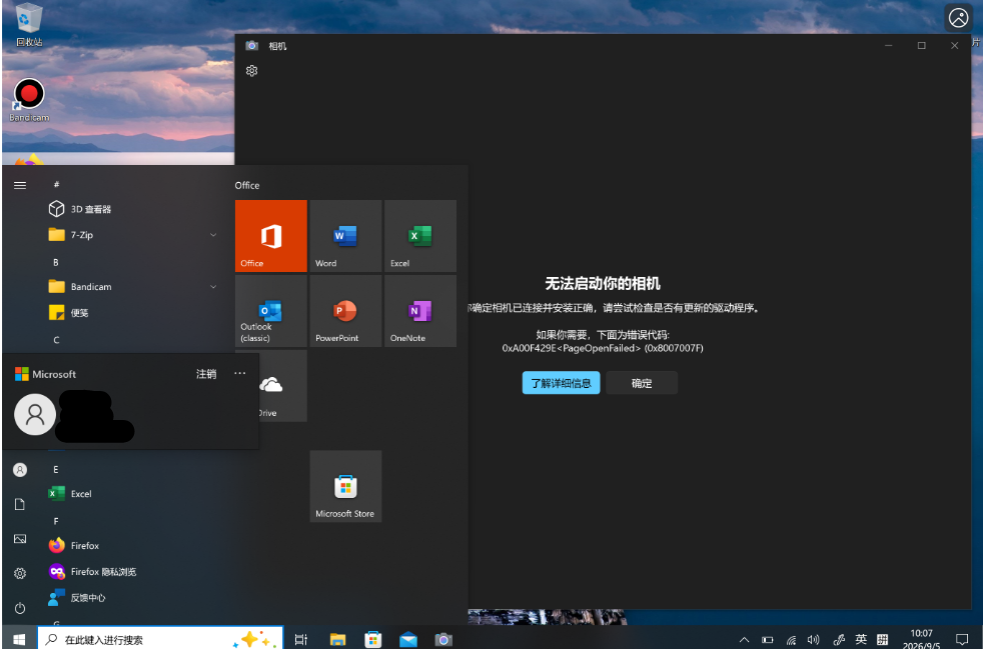Click the battery icon in system tray
The height and width of the screenshot is (649, 983).
(x=767, y=640)
